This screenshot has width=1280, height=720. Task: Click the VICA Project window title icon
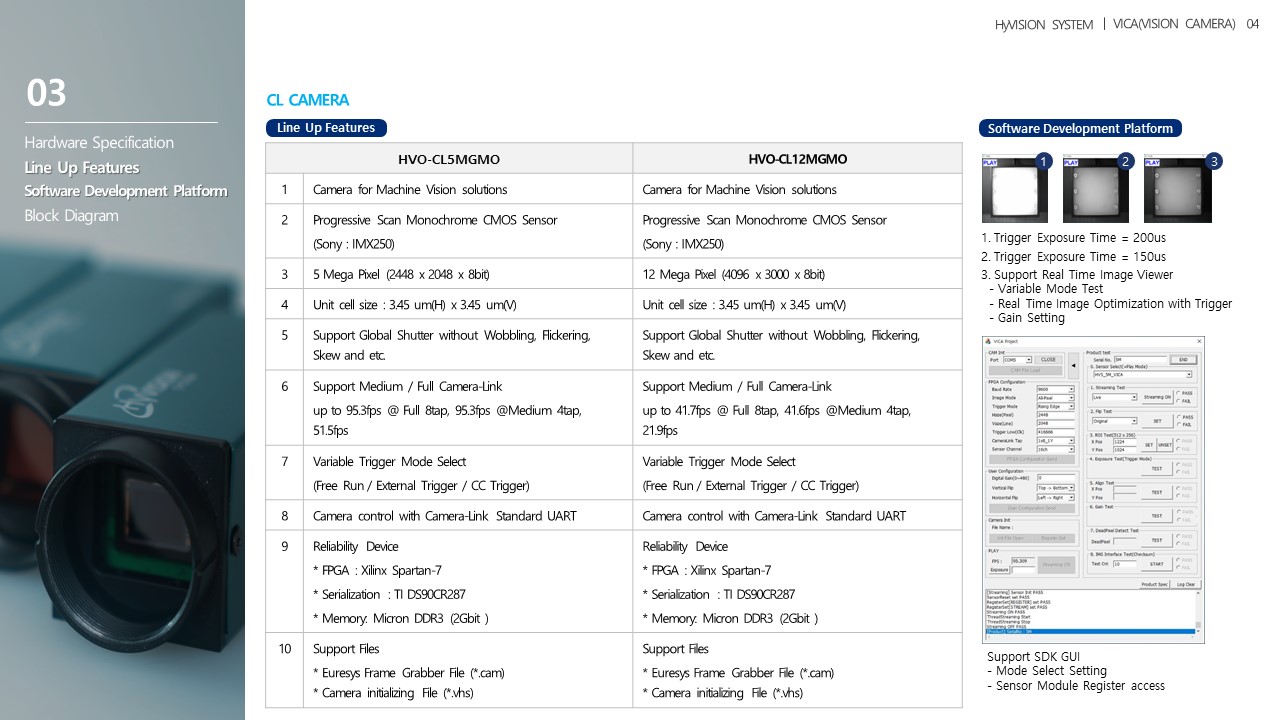click(988, 341)
